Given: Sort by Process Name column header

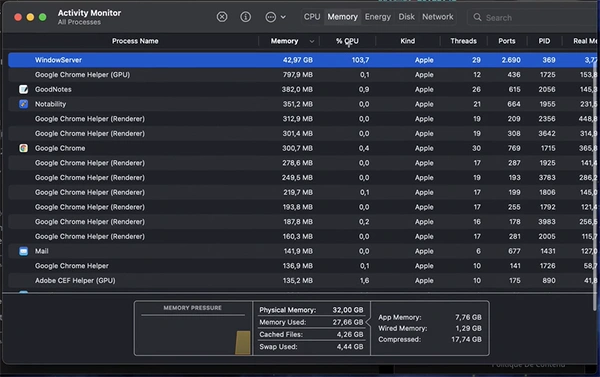Looking at the screenshot, I should 135,41.
